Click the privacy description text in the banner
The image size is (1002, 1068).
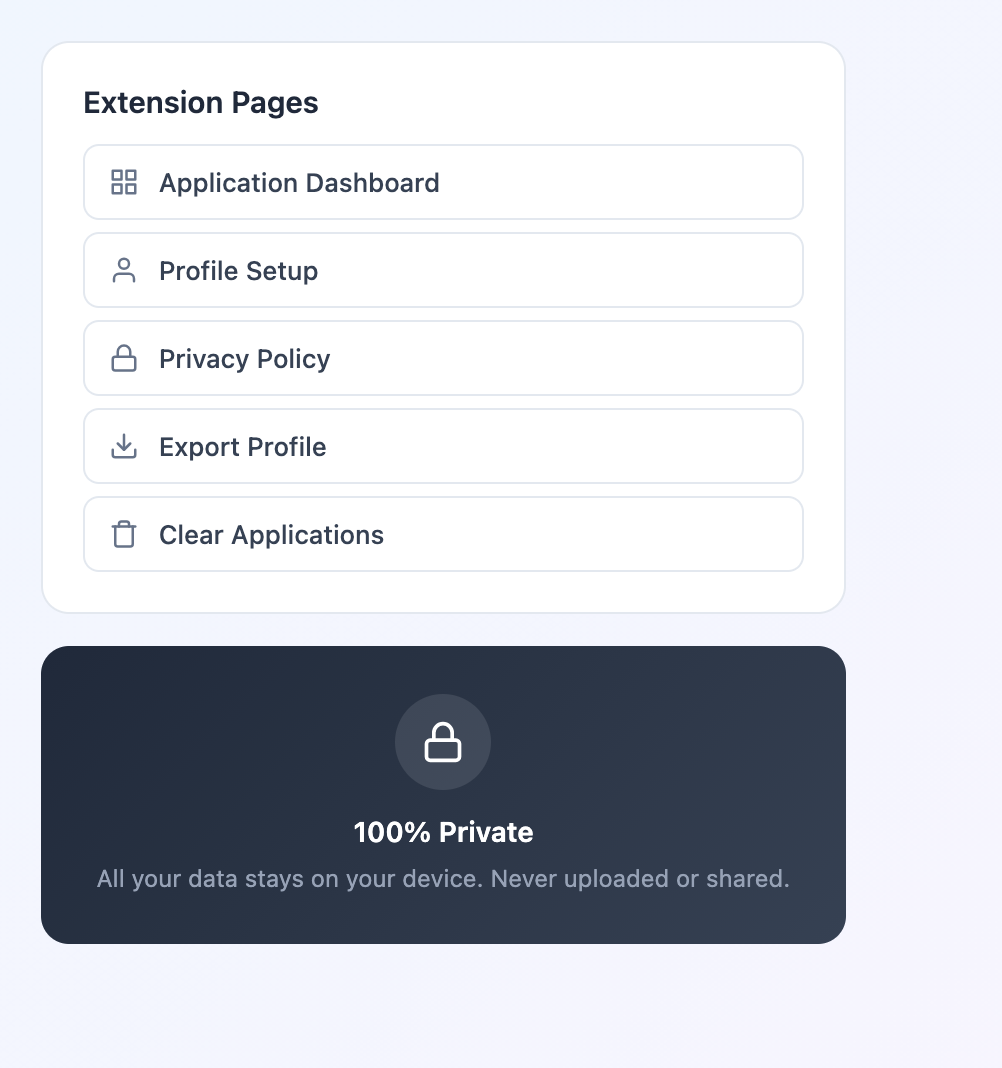click(x=443, y=878)
